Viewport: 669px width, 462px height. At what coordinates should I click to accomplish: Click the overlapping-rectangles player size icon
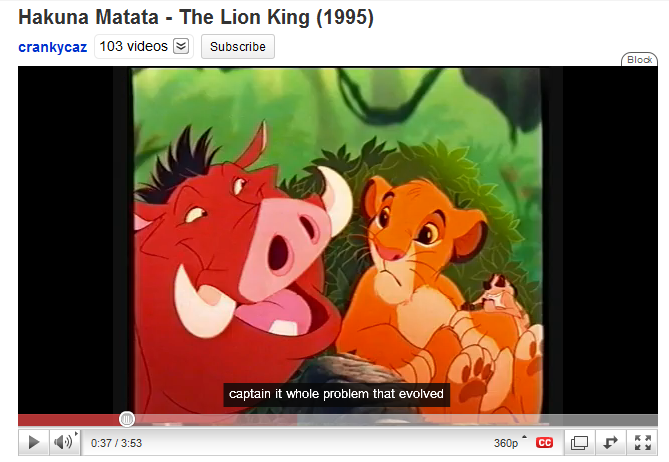pos(579,442)
